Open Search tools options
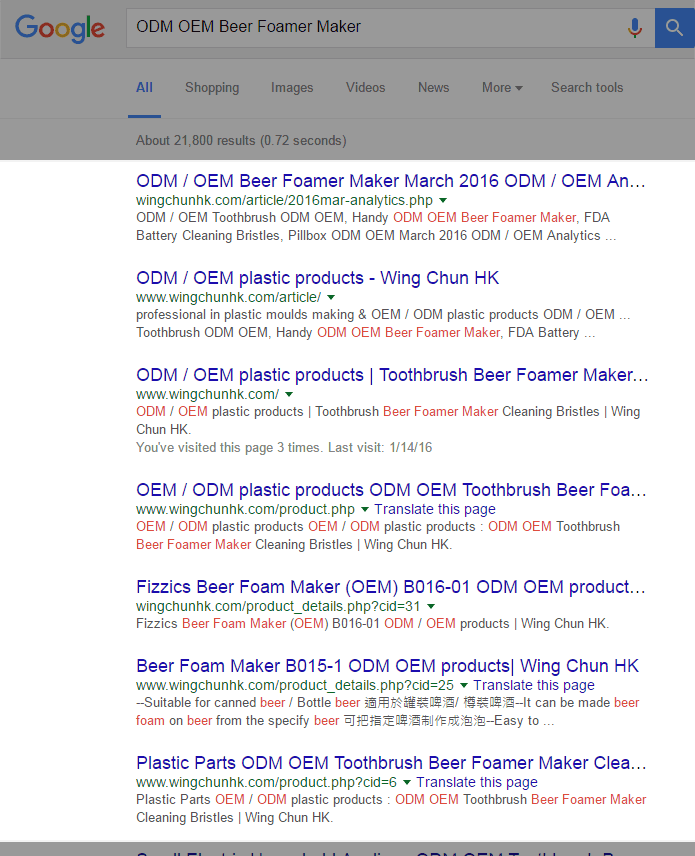Viewport: 695px width, 856px height. [587, 87]
